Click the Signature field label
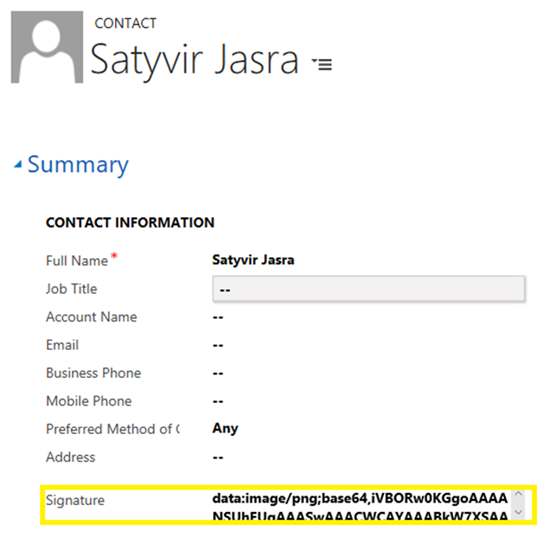This screenshot has height=557, width=550. 75,500
